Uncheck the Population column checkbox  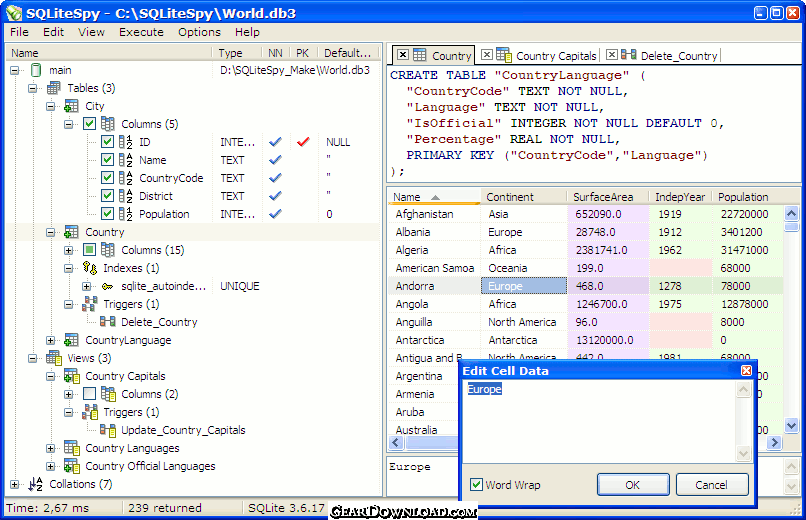click(x=107, y=214)
